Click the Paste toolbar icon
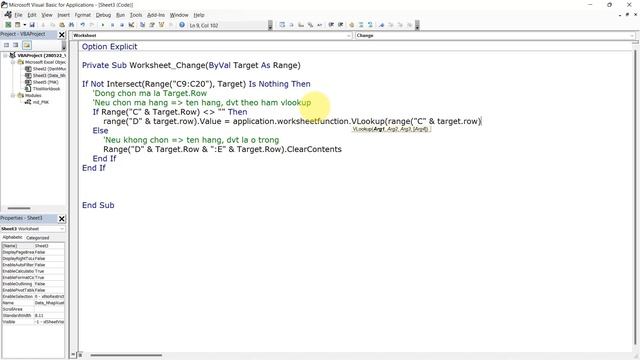The image size is (640, 360). [x=62, y=25]
